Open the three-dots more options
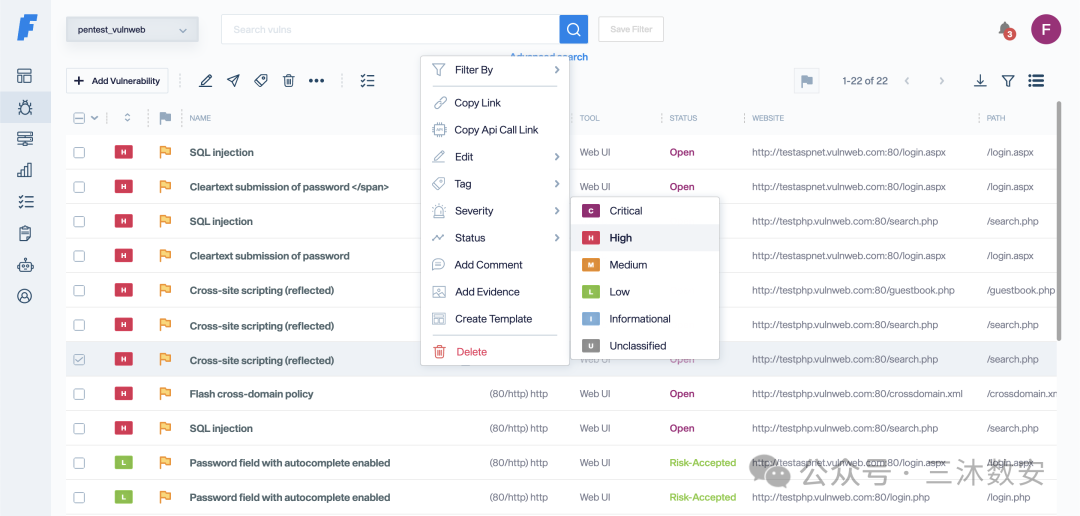 click(316, 81)
